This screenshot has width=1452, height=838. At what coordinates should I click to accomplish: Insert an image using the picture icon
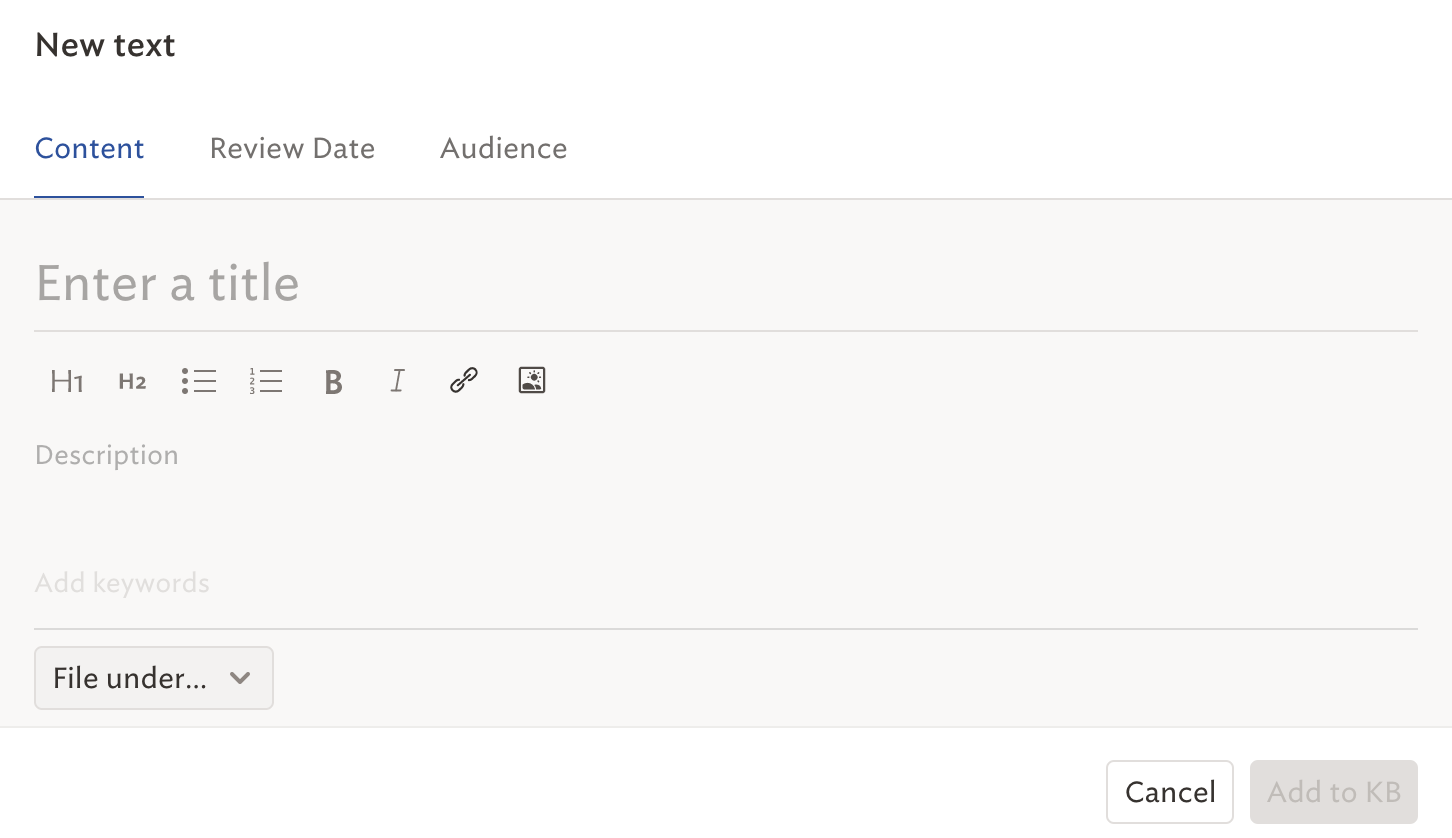coord(532,380)
